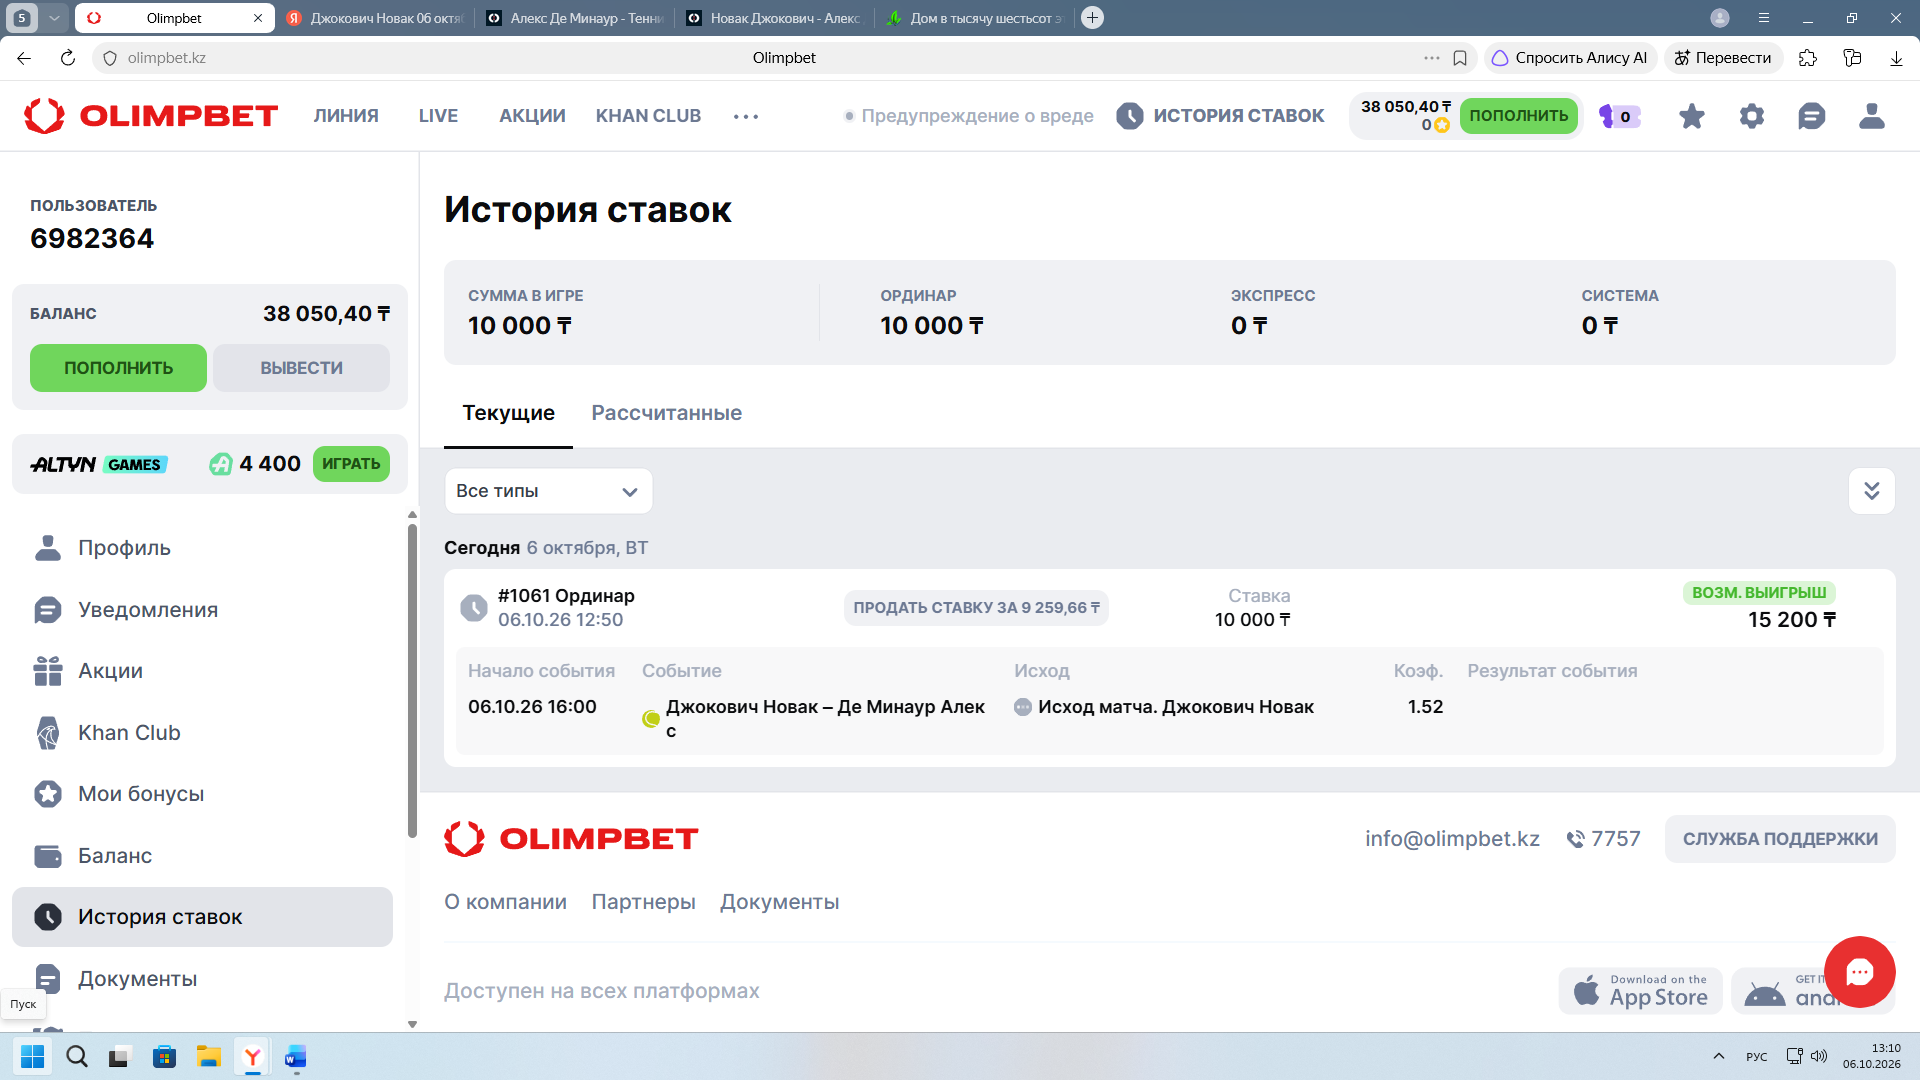Click the purple bonus counter badge
This screenshot has width=1920, height=1080.
[x=1619, y=116]
